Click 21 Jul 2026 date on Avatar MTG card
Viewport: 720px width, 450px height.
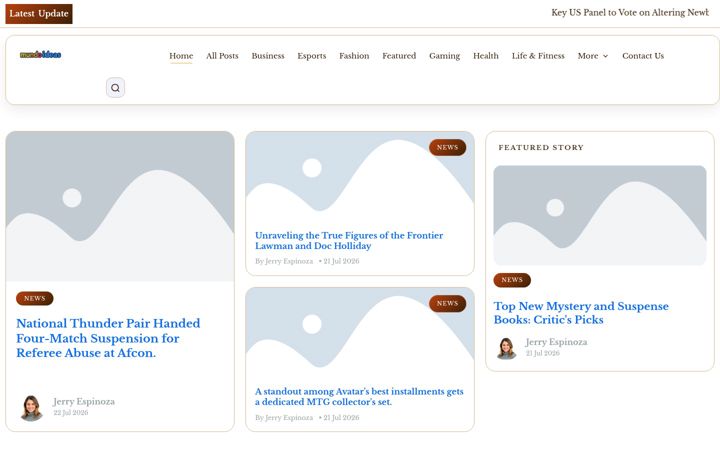point(341,418)
